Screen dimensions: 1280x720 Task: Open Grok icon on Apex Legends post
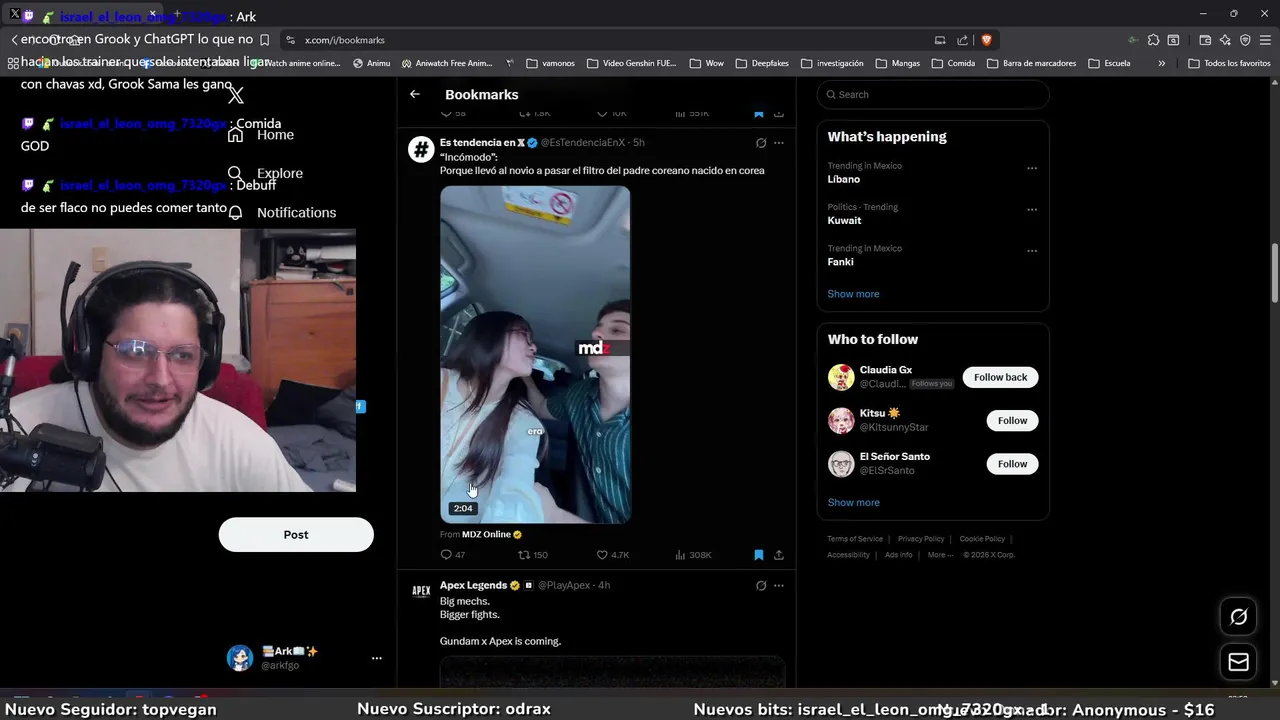tap(761, 585)
